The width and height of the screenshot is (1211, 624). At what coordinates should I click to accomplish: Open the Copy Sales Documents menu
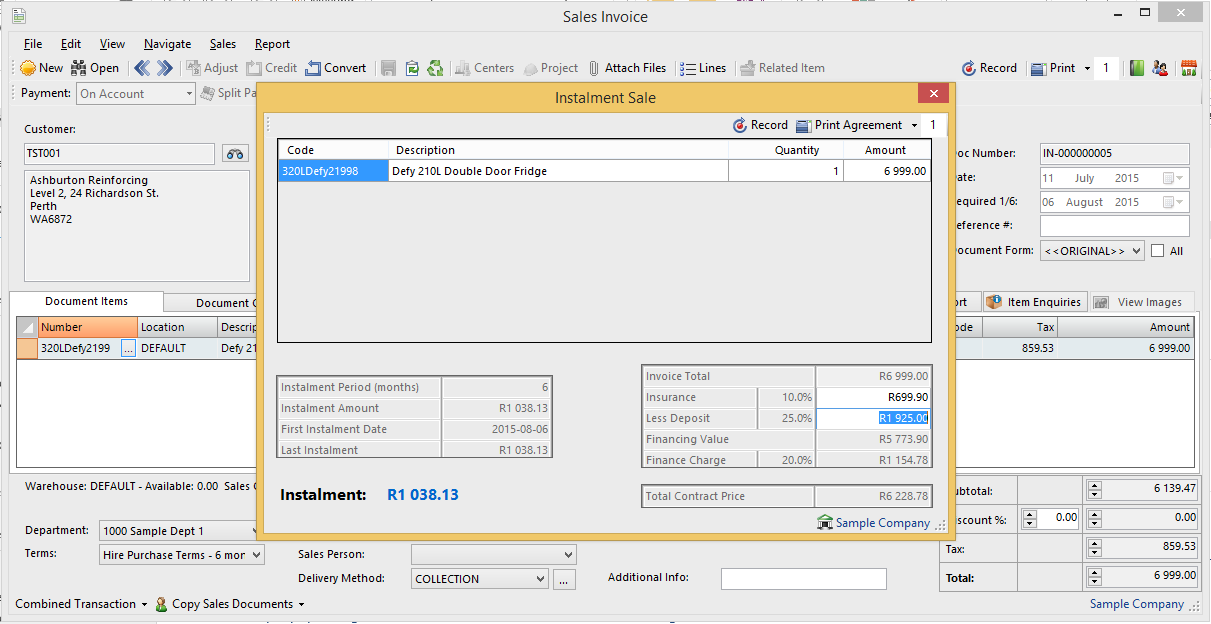pyautogui.click(x=231, y=604)
